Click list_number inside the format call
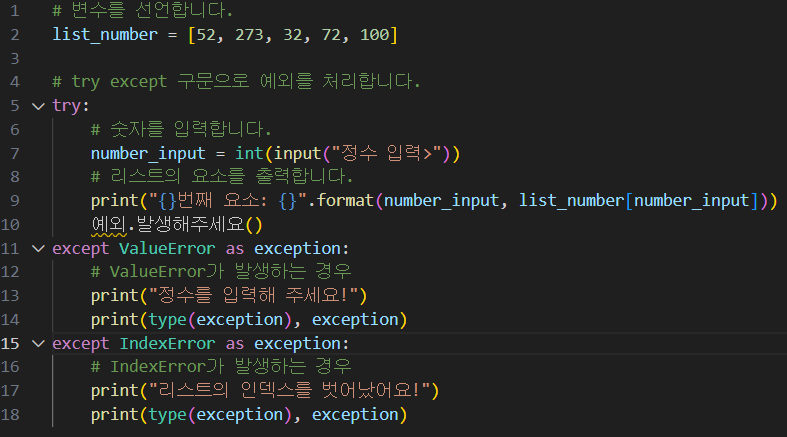787x437 pixels. pyautogui.click(x=571, y=201)
